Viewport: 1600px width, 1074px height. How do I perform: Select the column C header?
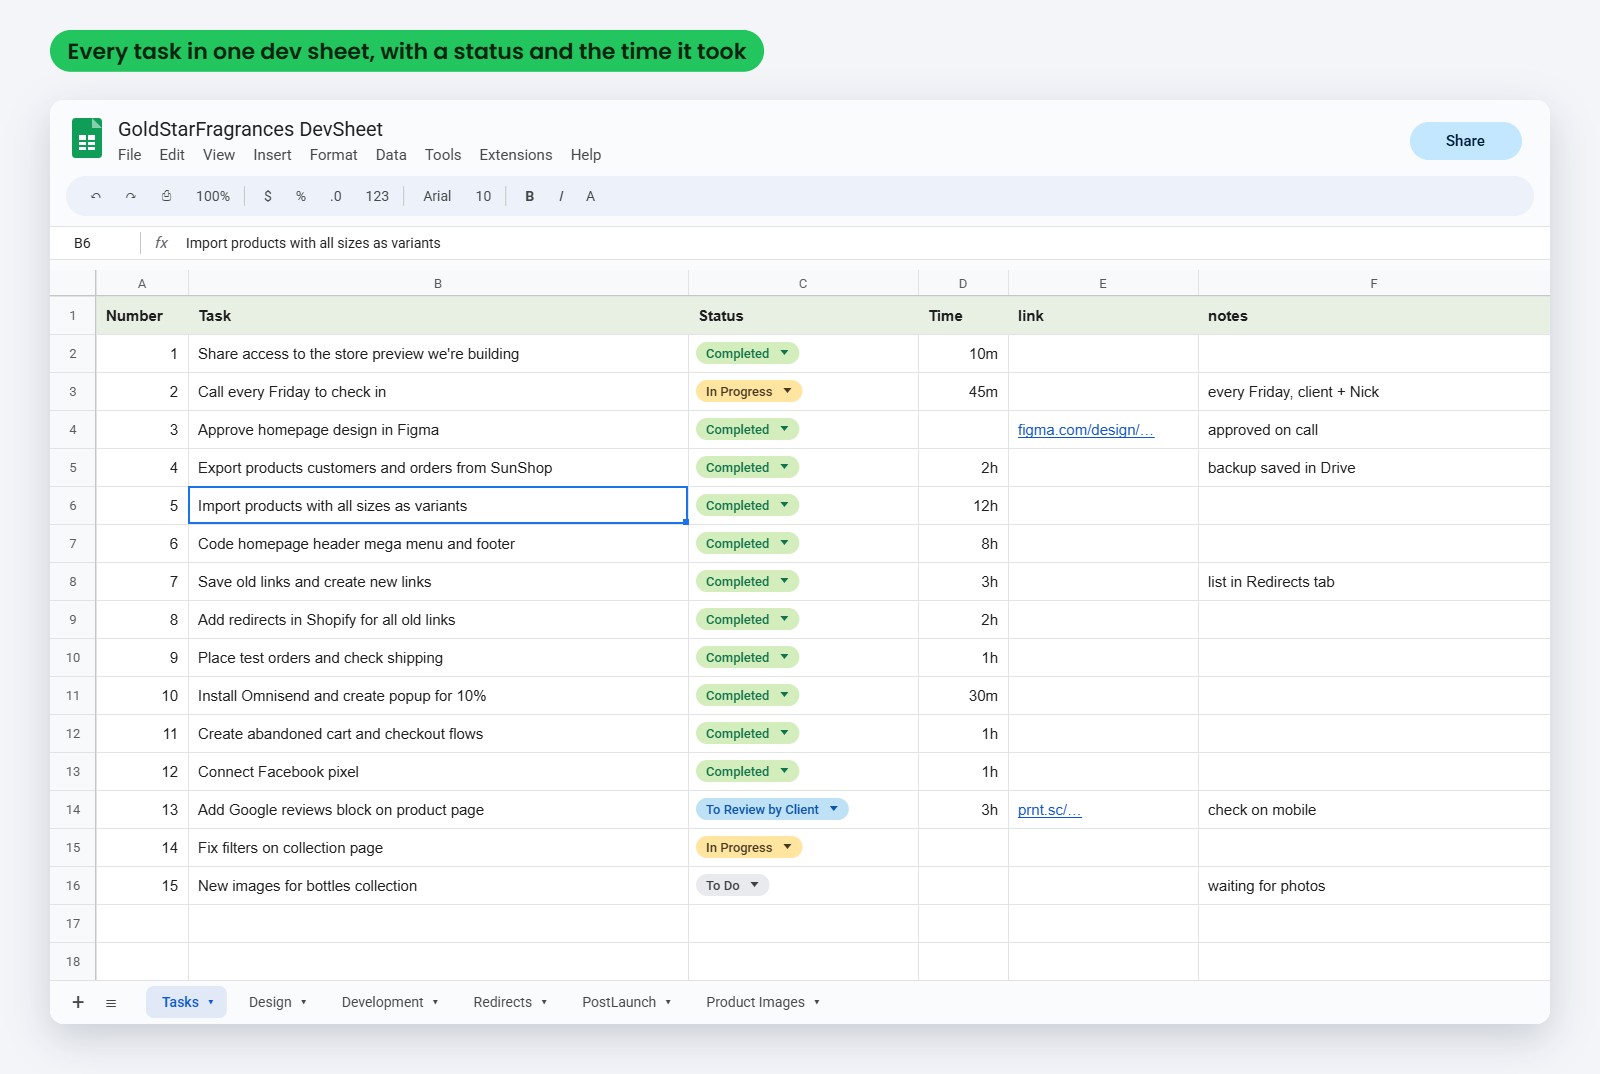803,284
